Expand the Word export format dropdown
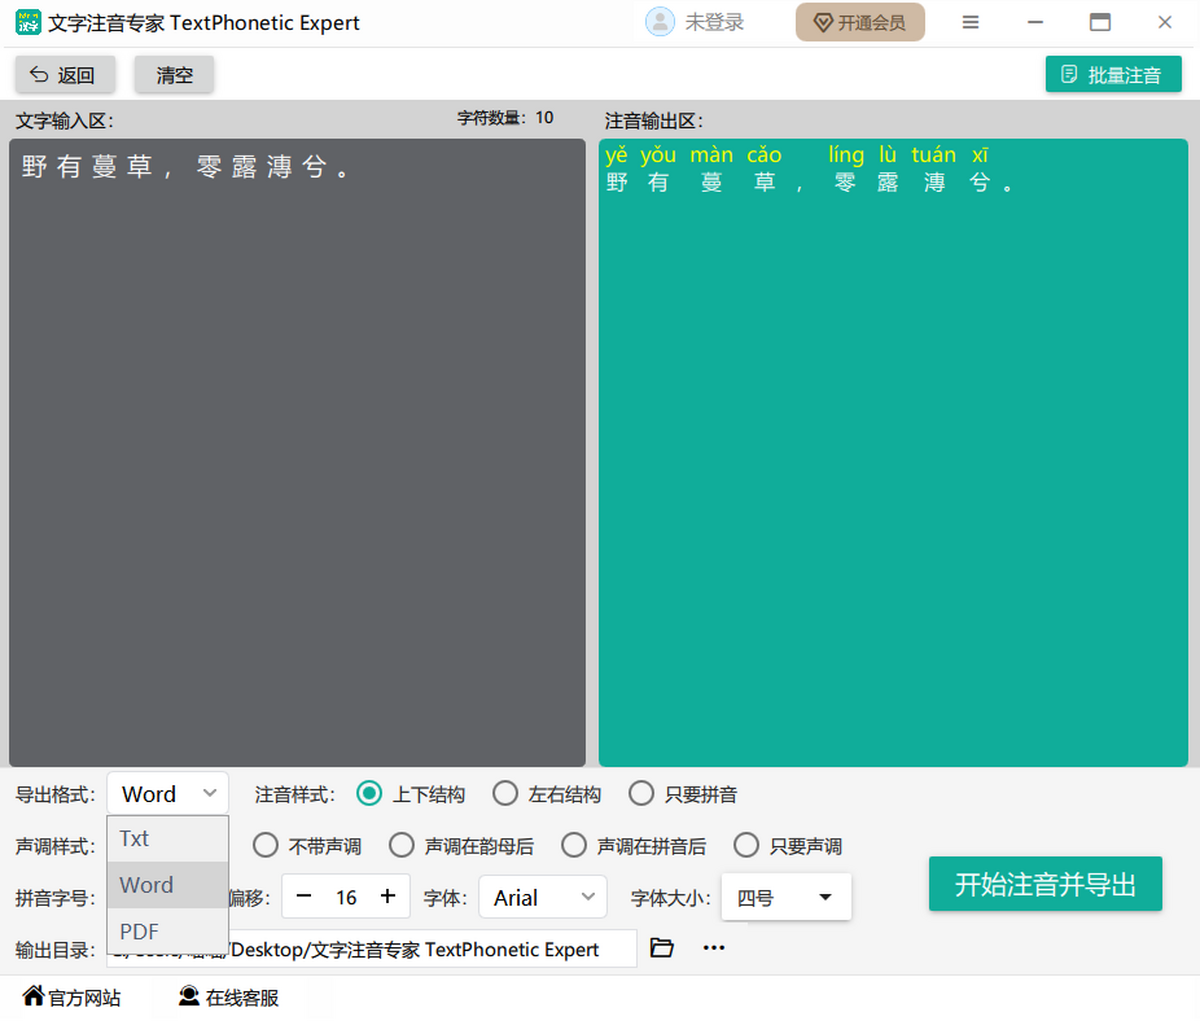 (168, 794)
